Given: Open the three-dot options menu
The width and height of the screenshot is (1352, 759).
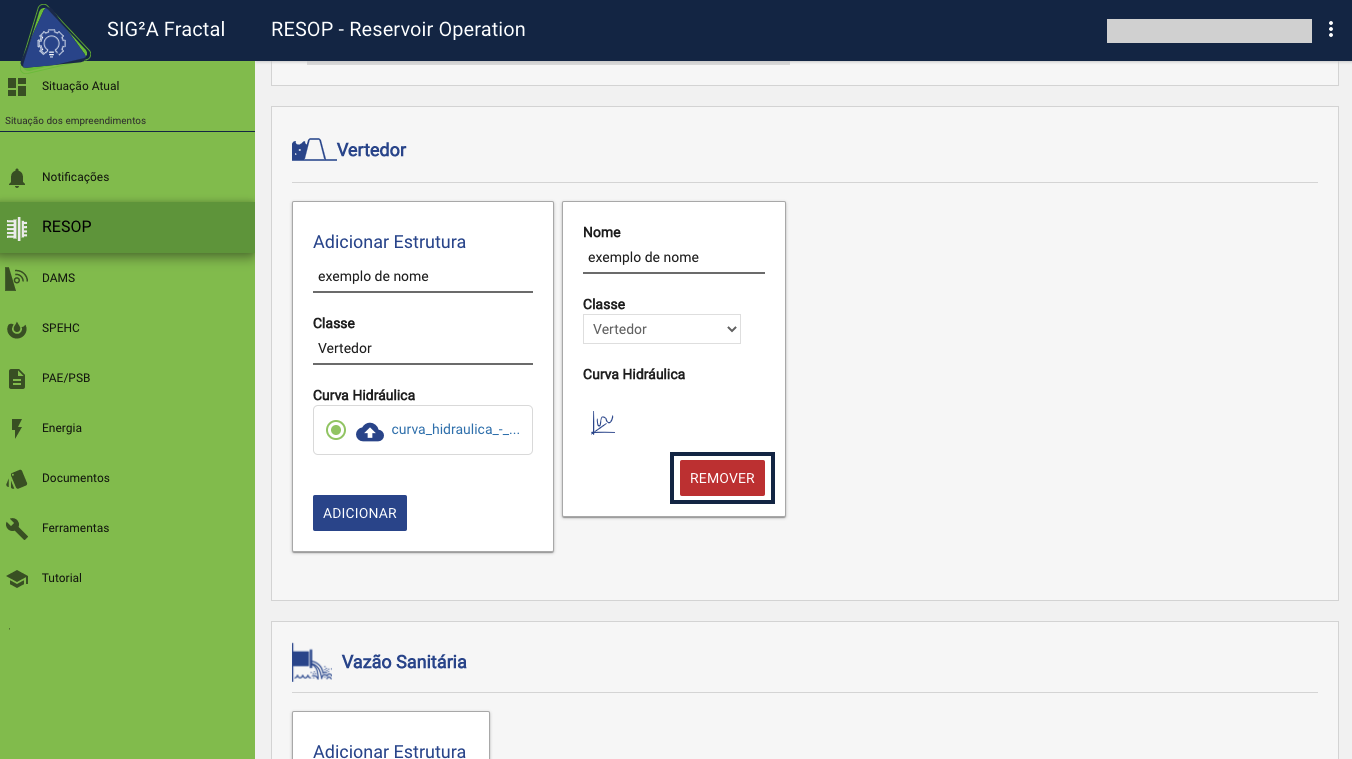Looking at the screenshot, I should [1330, 30].
